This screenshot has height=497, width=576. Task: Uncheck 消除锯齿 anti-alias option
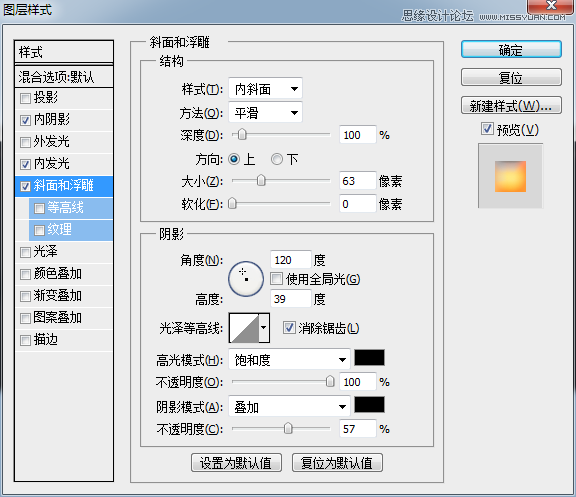click(289, 327)
